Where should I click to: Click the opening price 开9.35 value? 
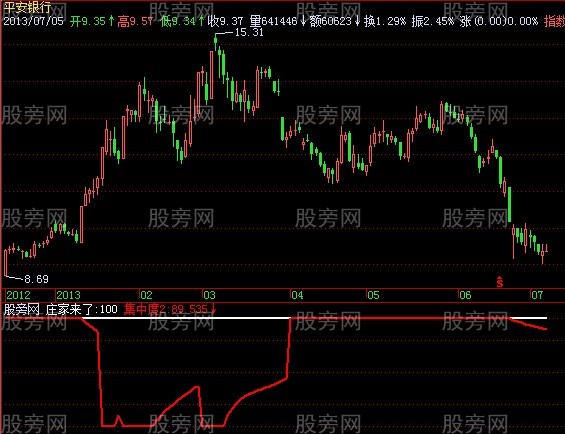pos(92,21)
